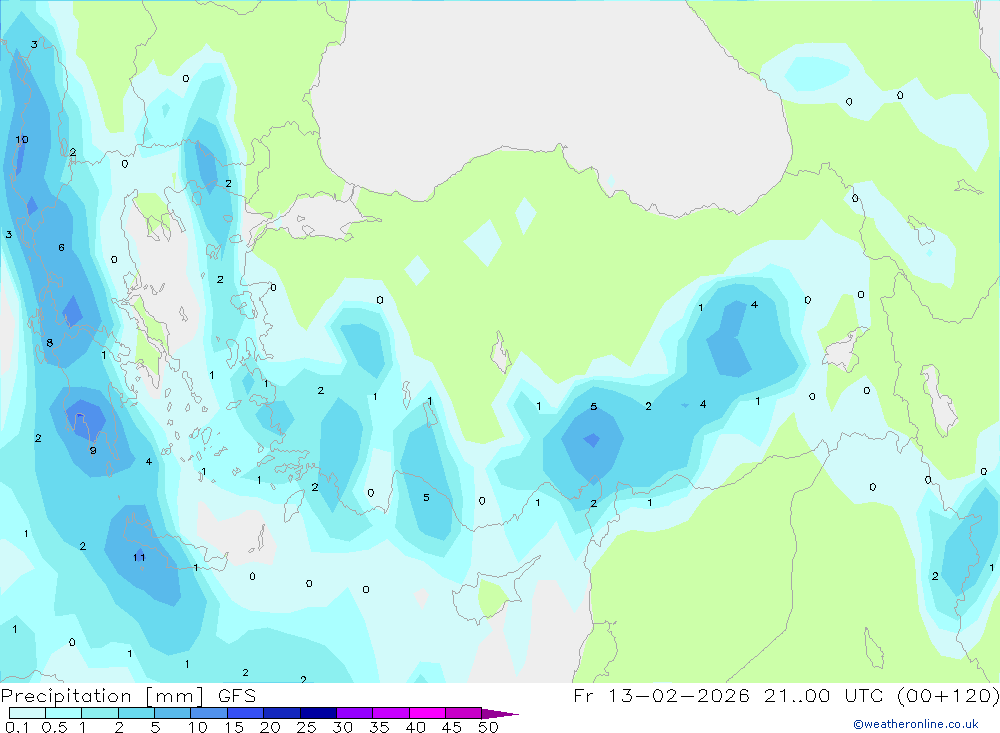
Task: Click the '30' legend scale label
Action: click(343, 727)
